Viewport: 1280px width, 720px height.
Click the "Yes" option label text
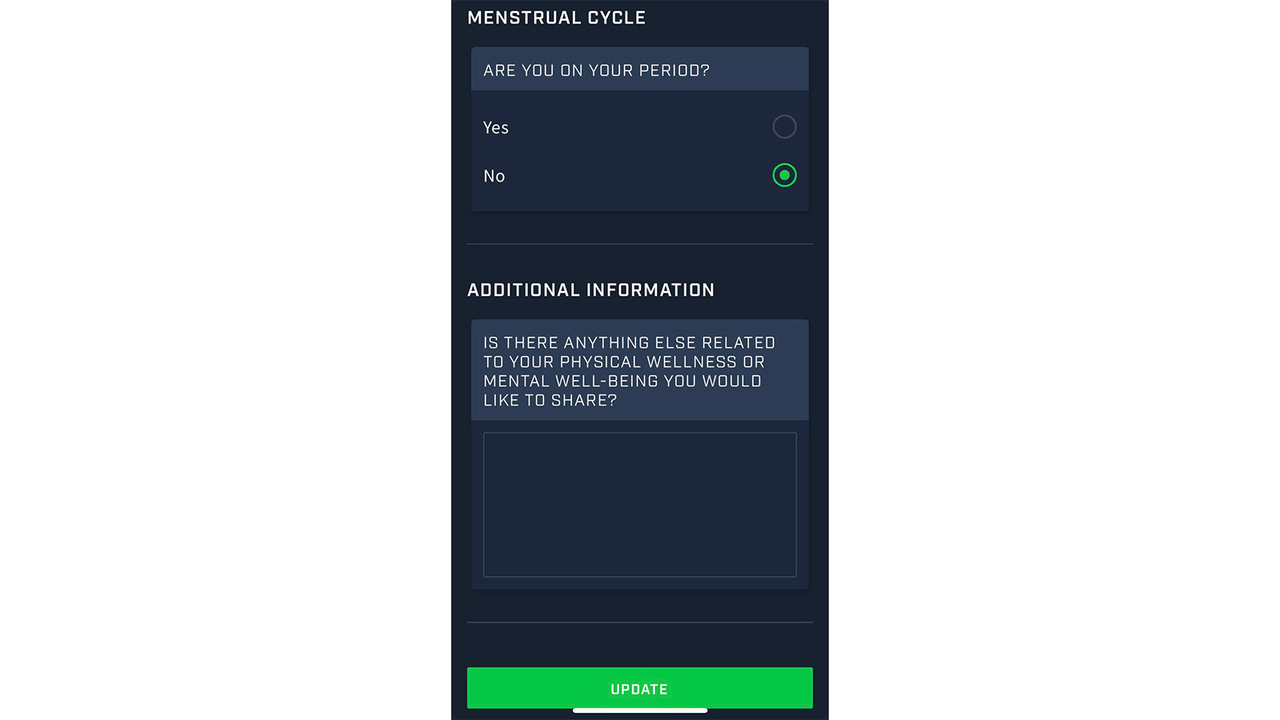496,127
